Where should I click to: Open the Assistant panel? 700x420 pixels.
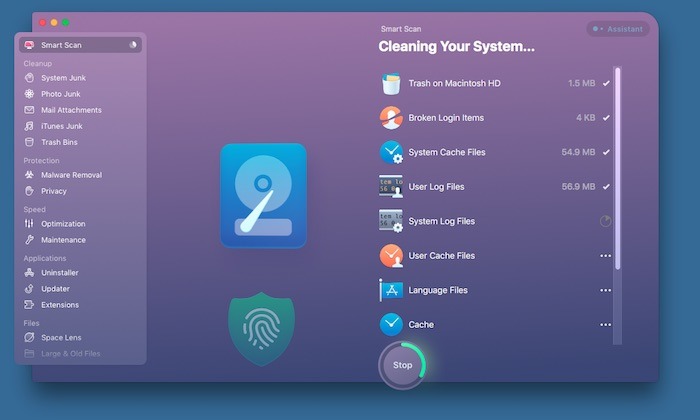point(618,29)
